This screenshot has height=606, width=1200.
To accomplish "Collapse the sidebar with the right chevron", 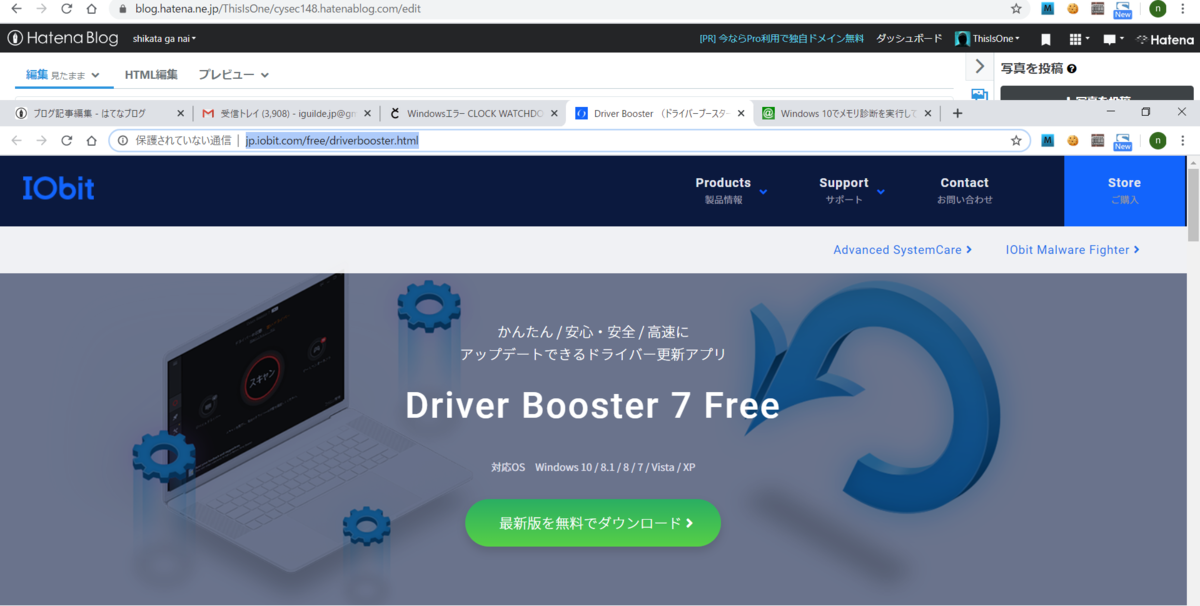I will point(979,67).
